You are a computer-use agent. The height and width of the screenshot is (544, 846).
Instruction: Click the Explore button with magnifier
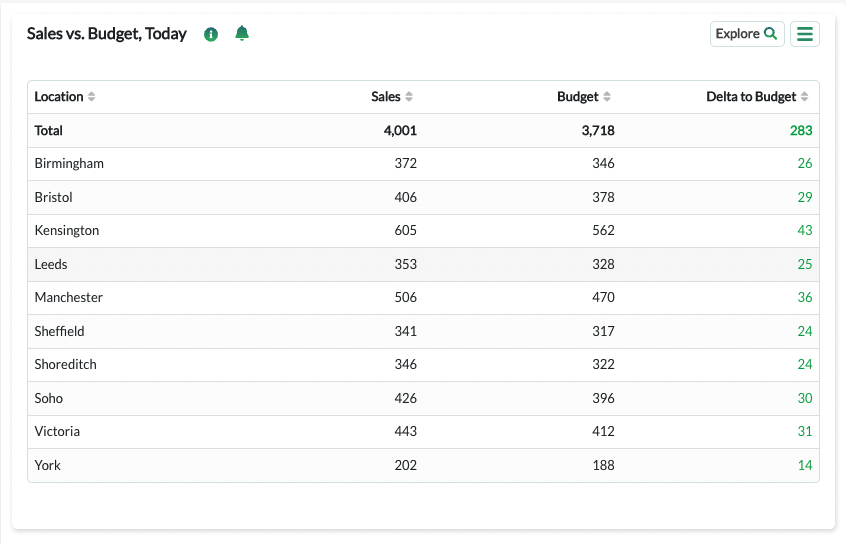click(x=747, y=34)
